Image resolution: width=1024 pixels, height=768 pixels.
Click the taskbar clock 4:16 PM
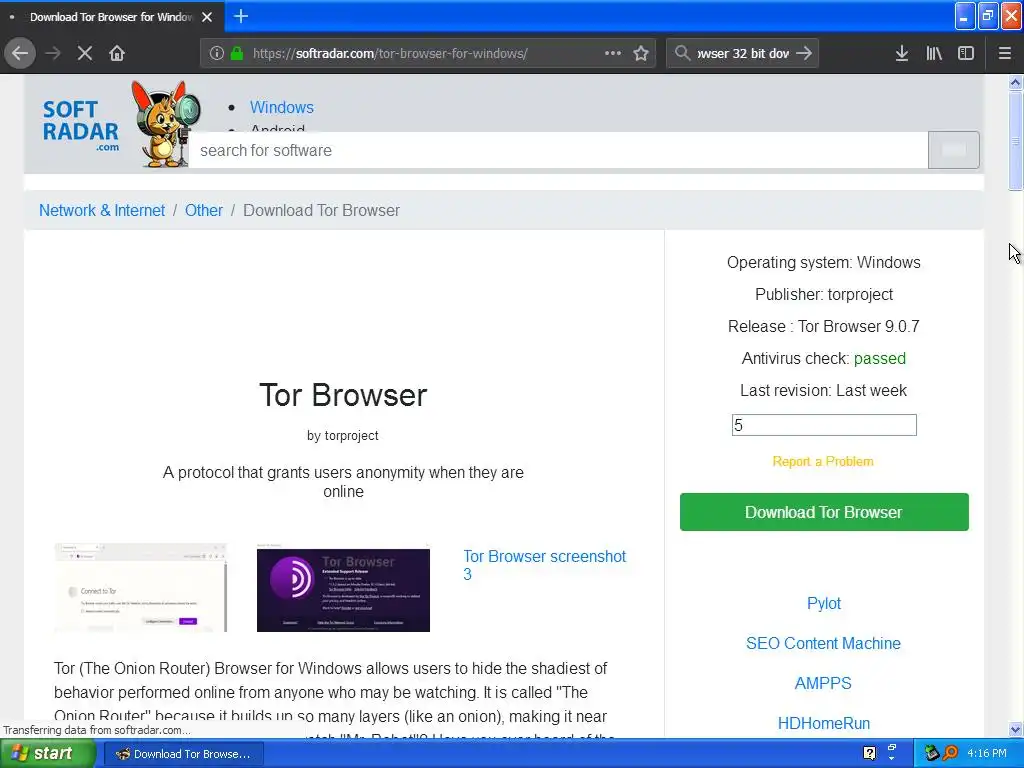[987, 753]
